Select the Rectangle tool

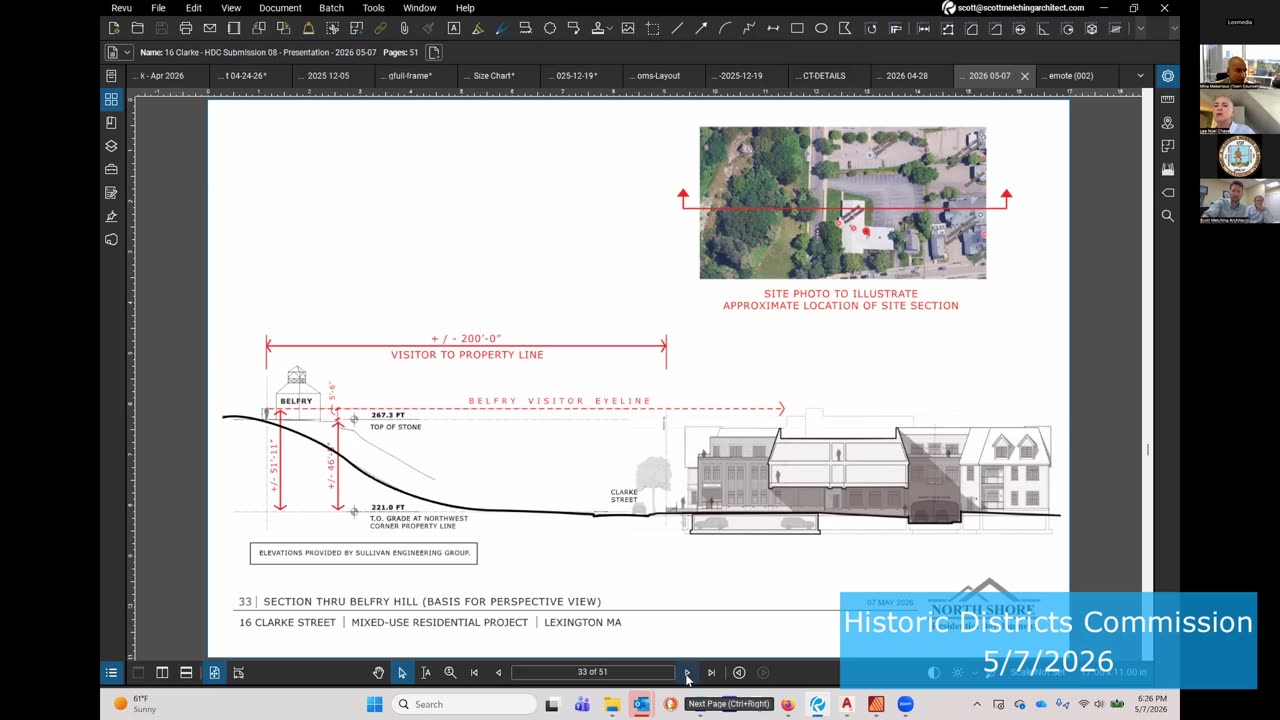pos(797,29)
